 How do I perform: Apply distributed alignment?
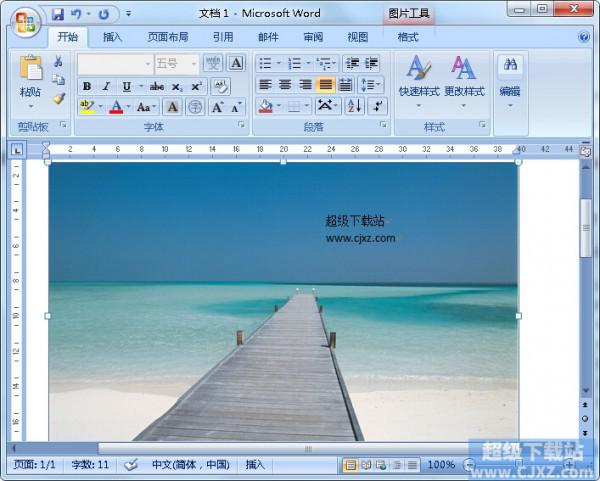click(x=345, y=85)
